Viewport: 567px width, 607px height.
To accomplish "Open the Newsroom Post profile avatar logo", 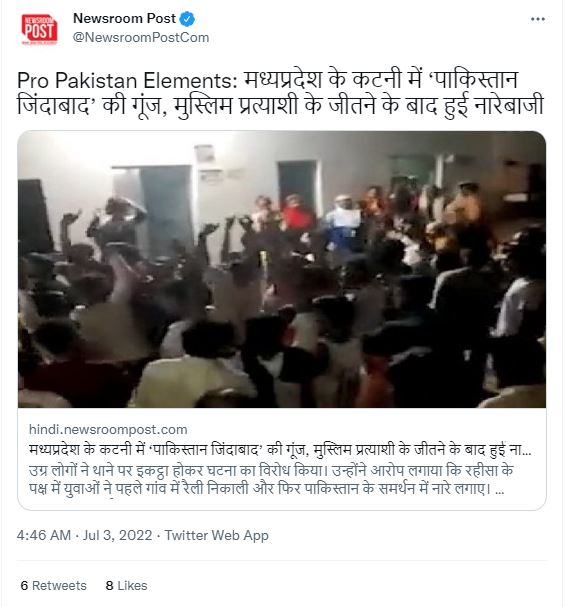I will (39, 29).
